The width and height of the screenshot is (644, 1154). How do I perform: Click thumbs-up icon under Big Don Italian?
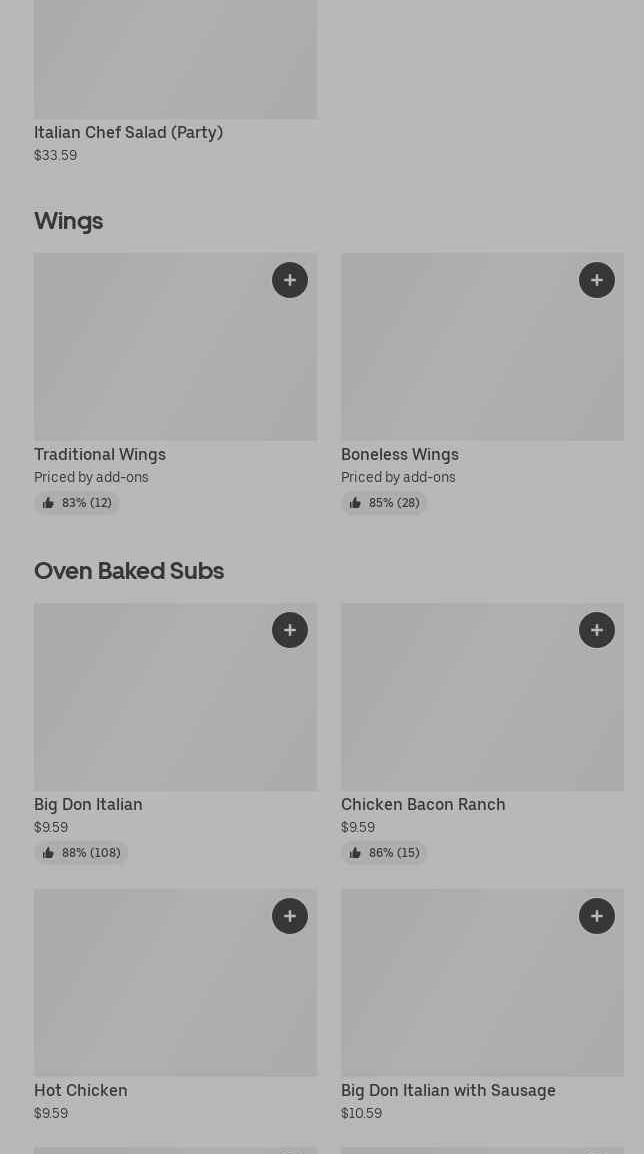48,853
